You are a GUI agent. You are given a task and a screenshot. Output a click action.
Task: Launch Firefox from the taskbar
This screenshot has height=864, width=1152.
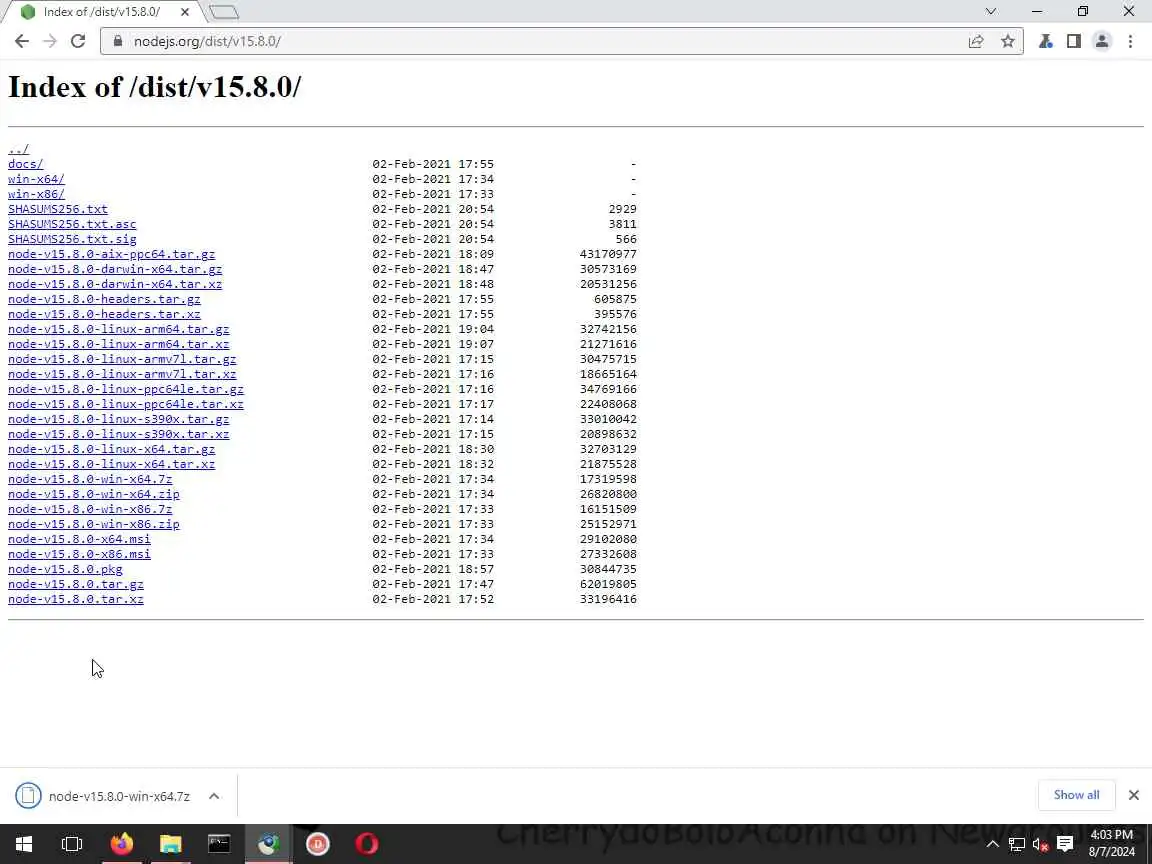click(122, 843)
